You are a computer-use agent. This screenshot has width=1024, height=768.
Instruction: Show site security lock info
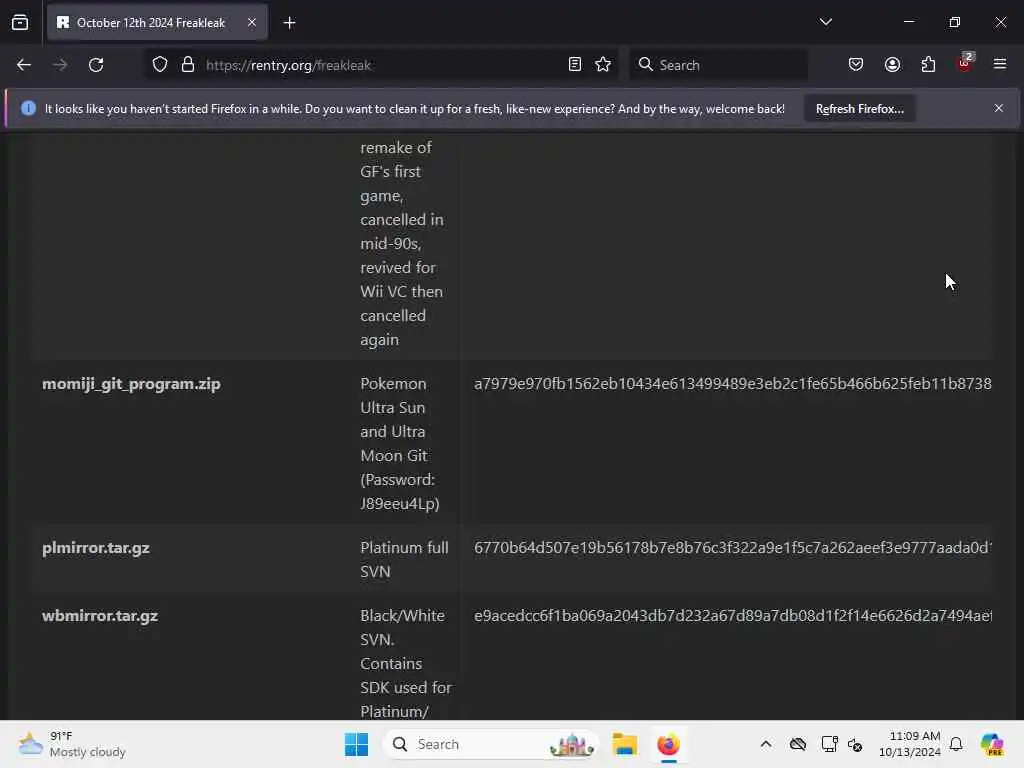tap(188, 65)
